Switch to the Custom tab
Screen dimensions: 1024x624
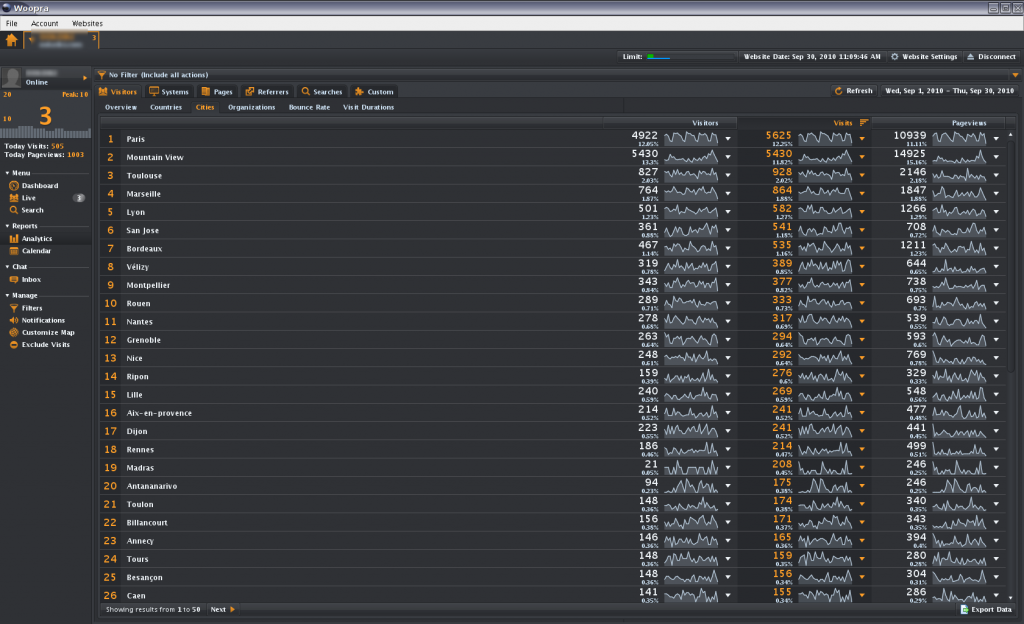coord(374,92)
